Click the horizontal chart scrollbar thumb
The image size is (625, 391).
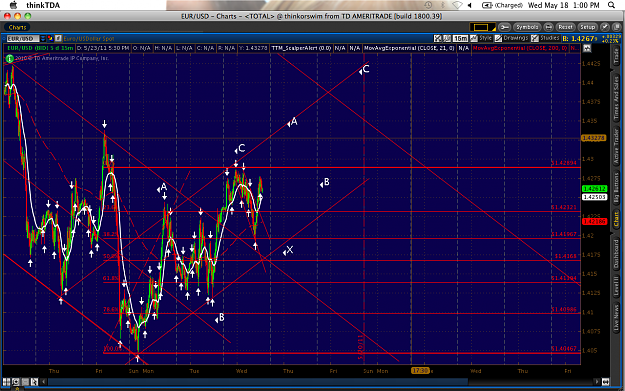(x=257, y=382)
